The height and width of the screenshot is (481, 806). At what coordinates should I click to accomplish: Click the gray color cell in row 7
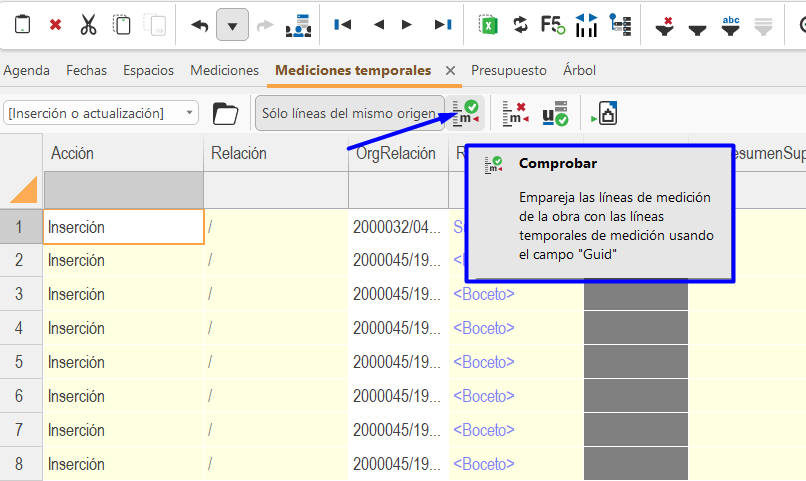pyautogui.click(x=636, y=430)
